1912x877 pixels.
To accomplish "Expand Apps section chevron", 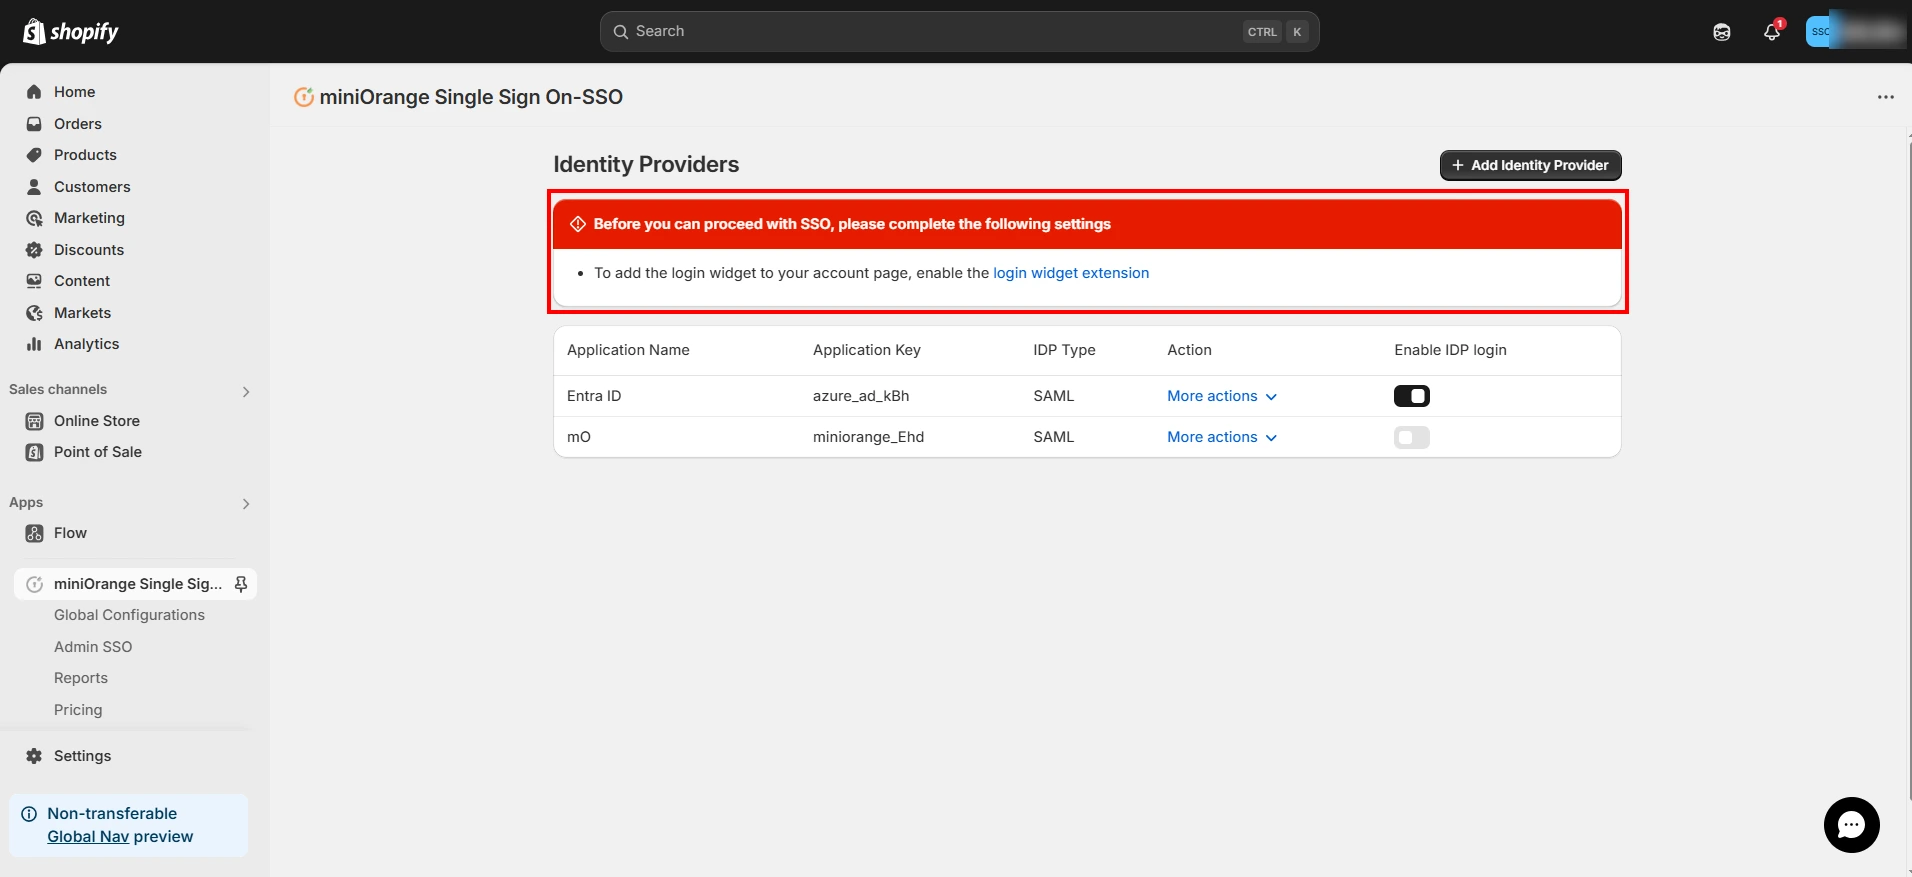I will pos(246,503).
